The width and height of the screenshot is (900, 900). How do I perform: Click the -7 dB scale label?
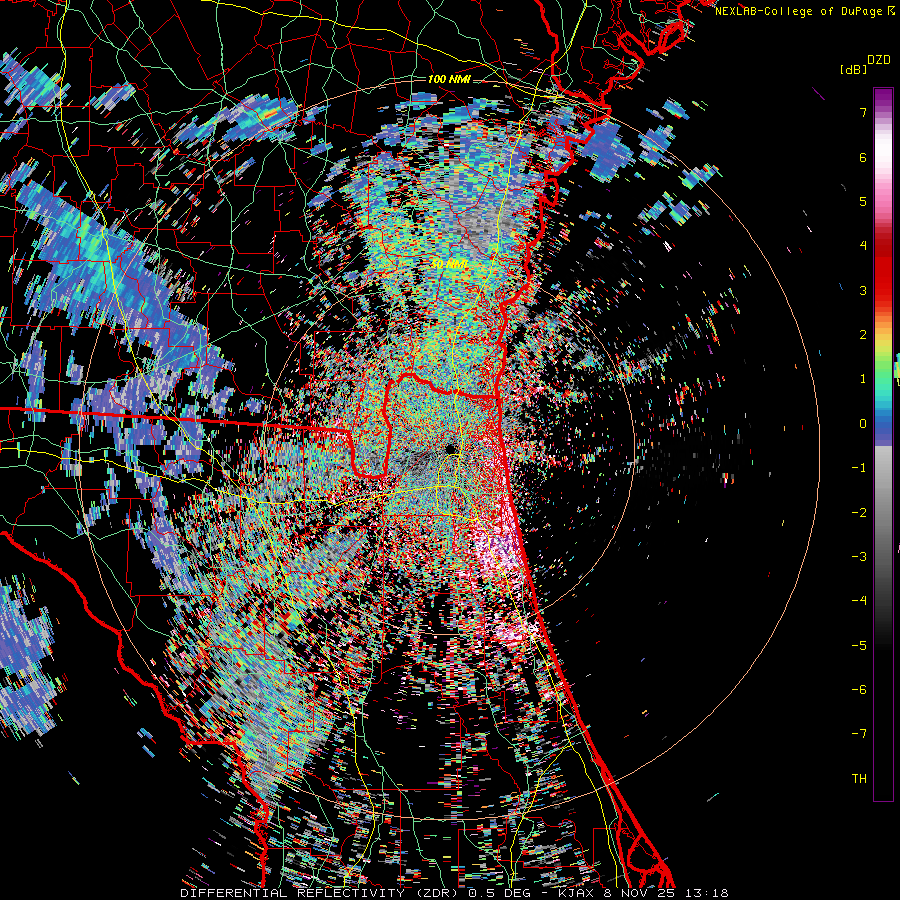point(859,734)
